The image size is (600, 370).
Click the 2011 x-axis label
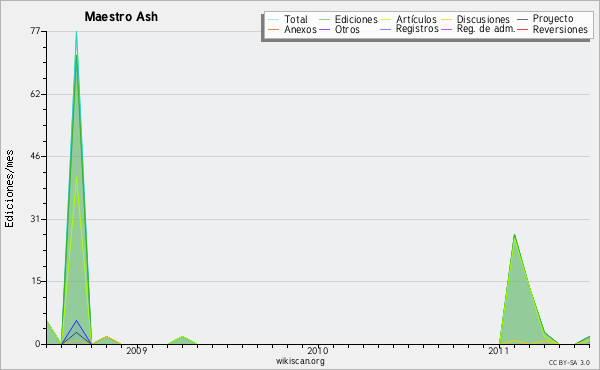(499, 350)
